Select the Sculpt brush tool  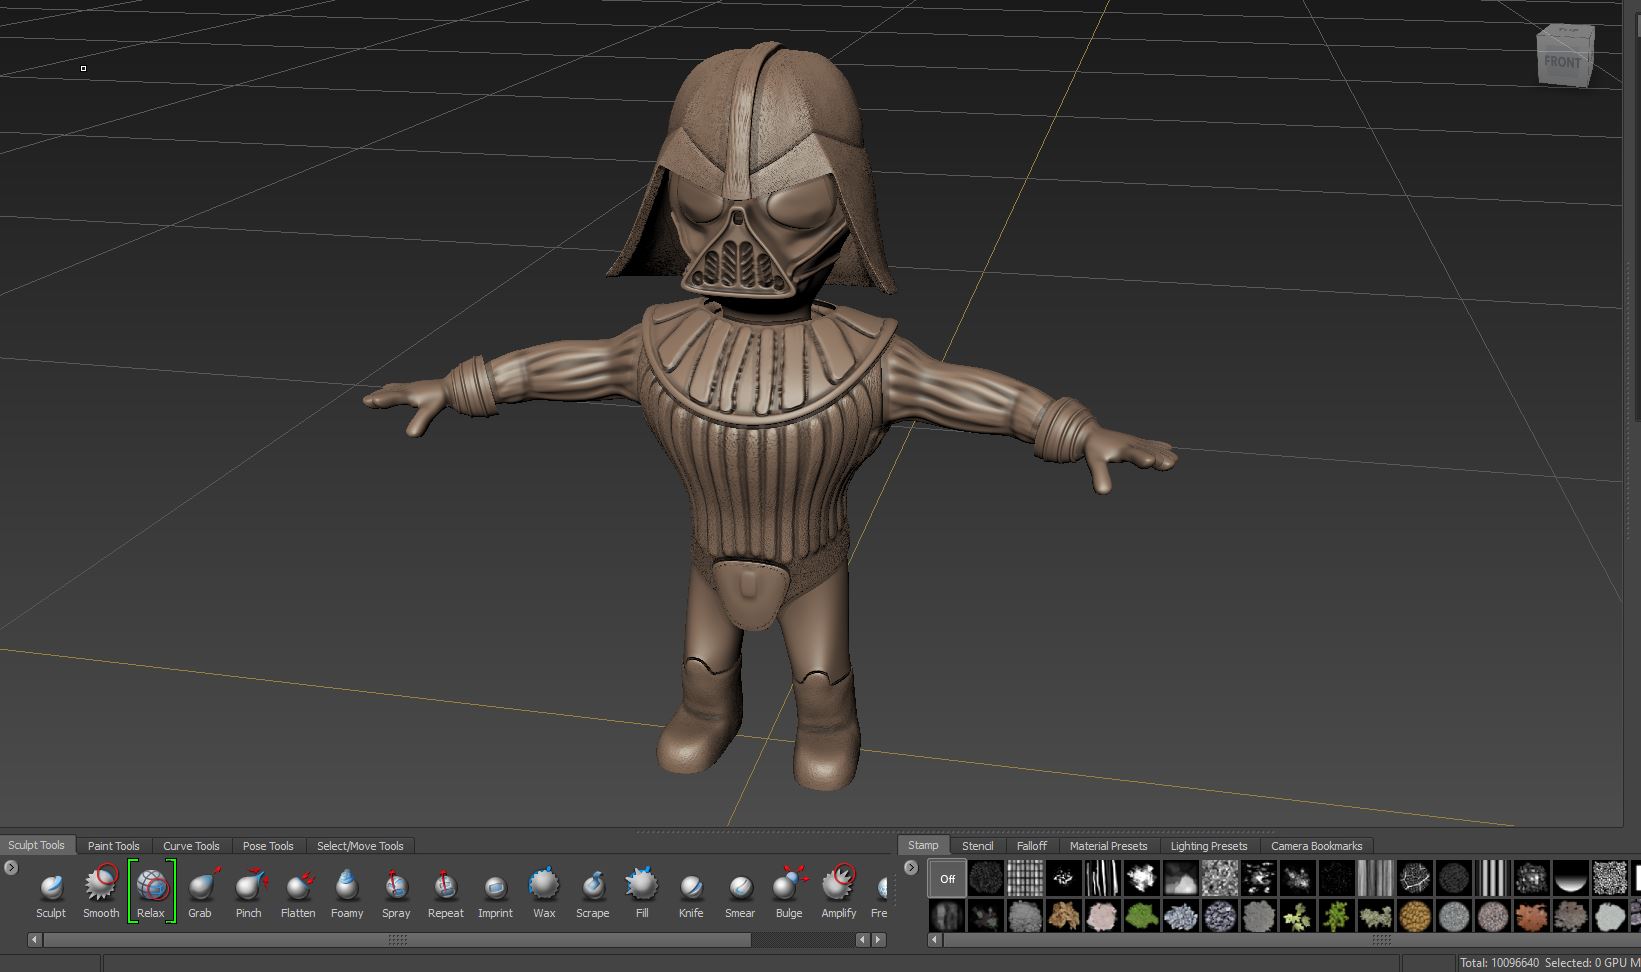tap(51, 886)
